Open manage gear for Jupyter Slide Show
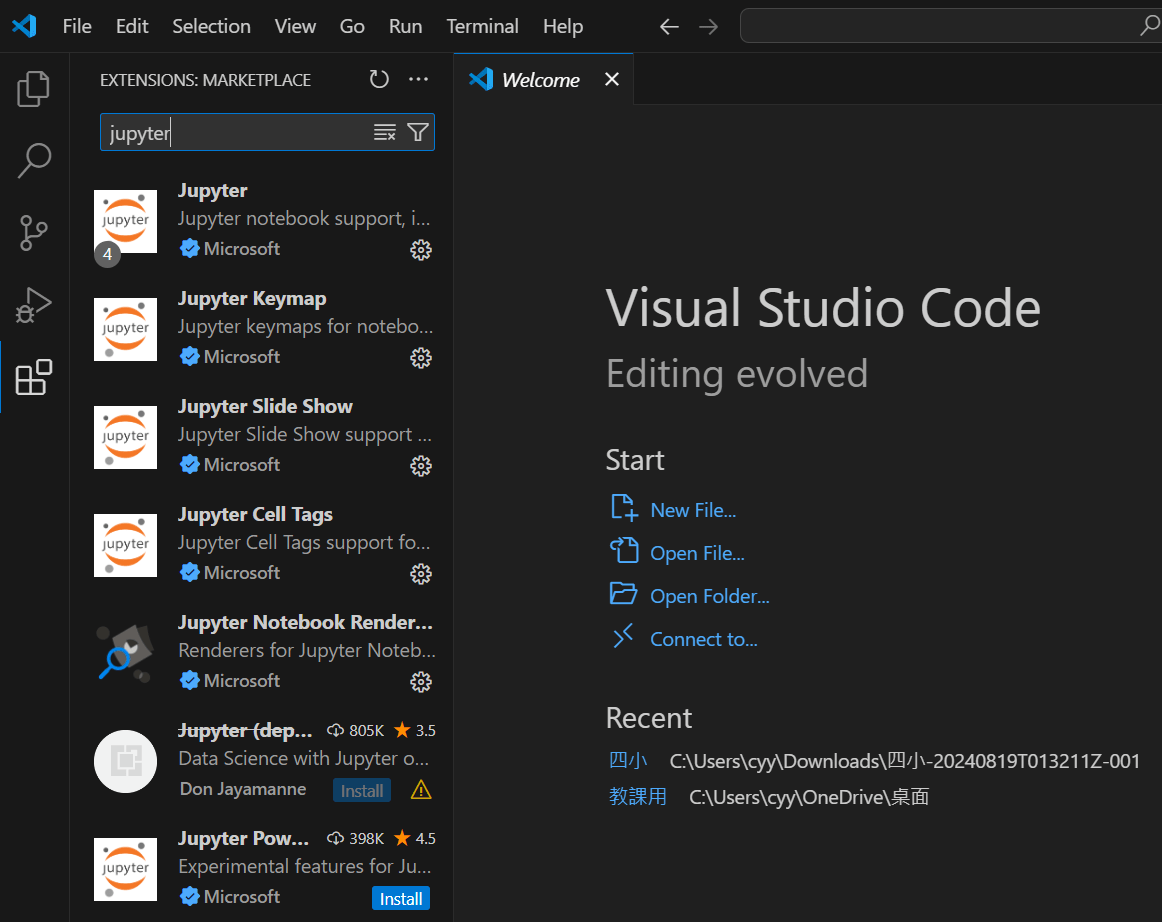 tap(421, 465)
